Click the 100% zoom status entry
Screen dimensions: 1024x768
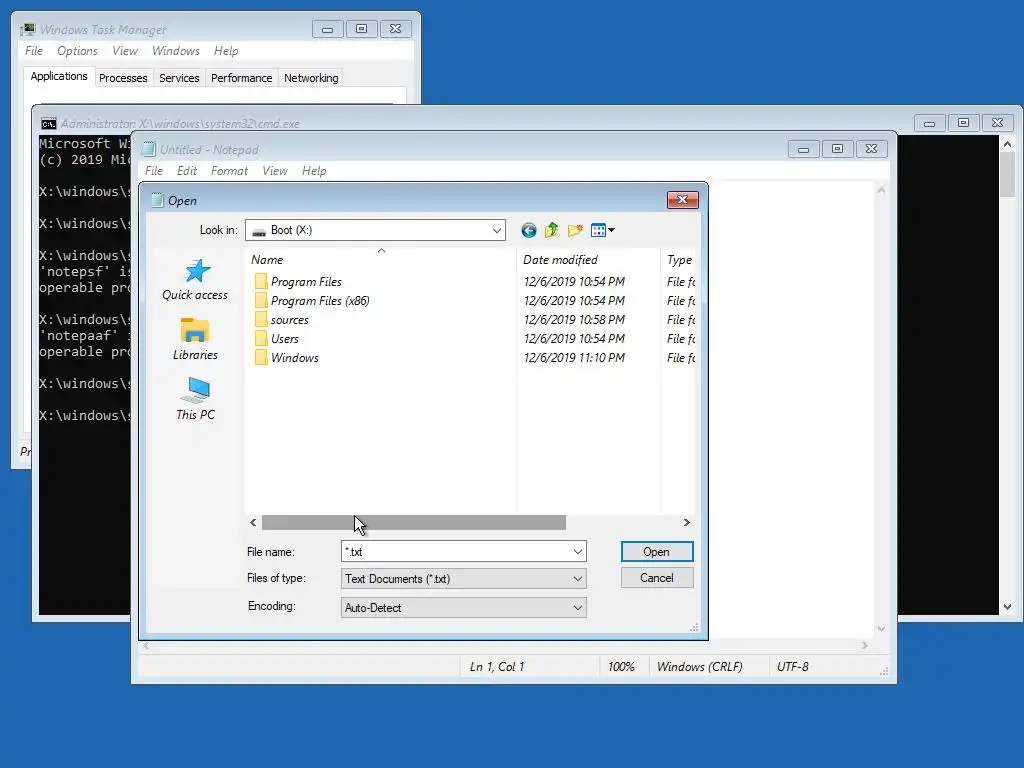621,667
